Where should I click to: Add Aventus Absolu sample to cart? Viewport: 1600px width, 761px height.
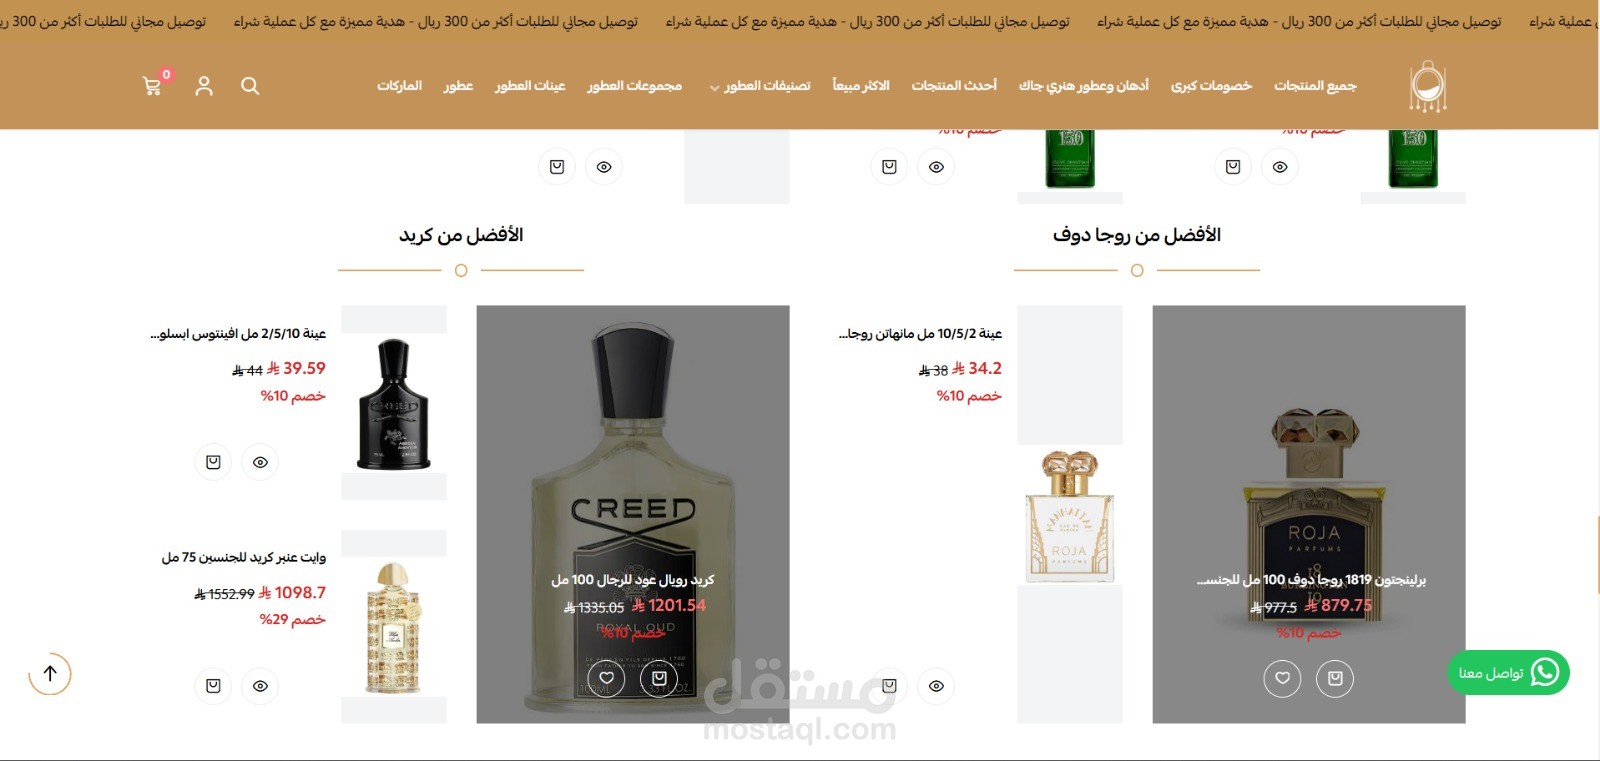[x=213, y=462]
